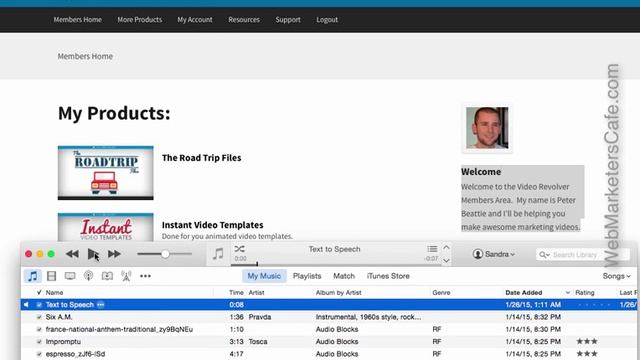Click the Search Library field
The height and width of the screenshot is (360, 640).
(x=583, y=255)
